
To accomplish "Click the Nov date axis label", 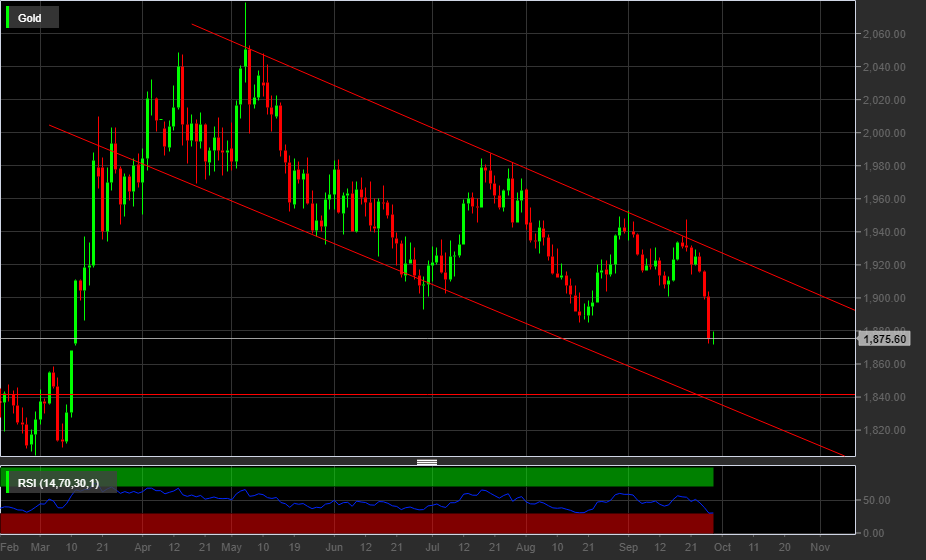I will coord(820,548).
